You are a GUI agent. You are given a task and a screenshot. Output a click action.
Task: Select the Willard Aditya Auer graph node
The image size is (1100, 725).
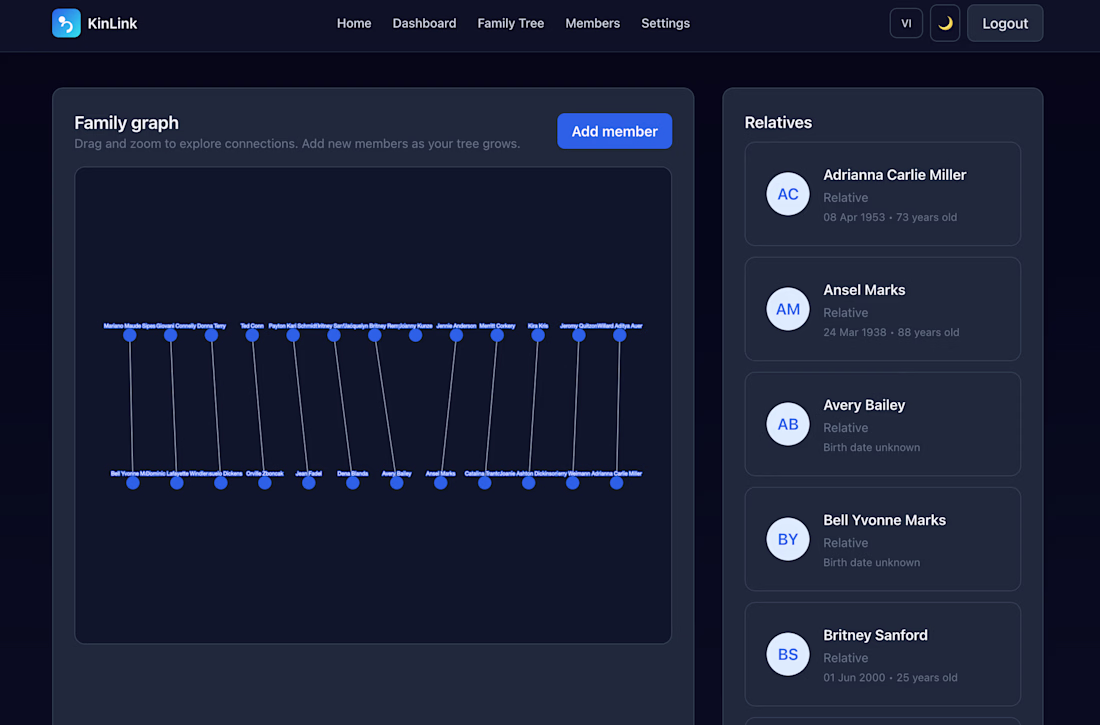click(619, 335)
